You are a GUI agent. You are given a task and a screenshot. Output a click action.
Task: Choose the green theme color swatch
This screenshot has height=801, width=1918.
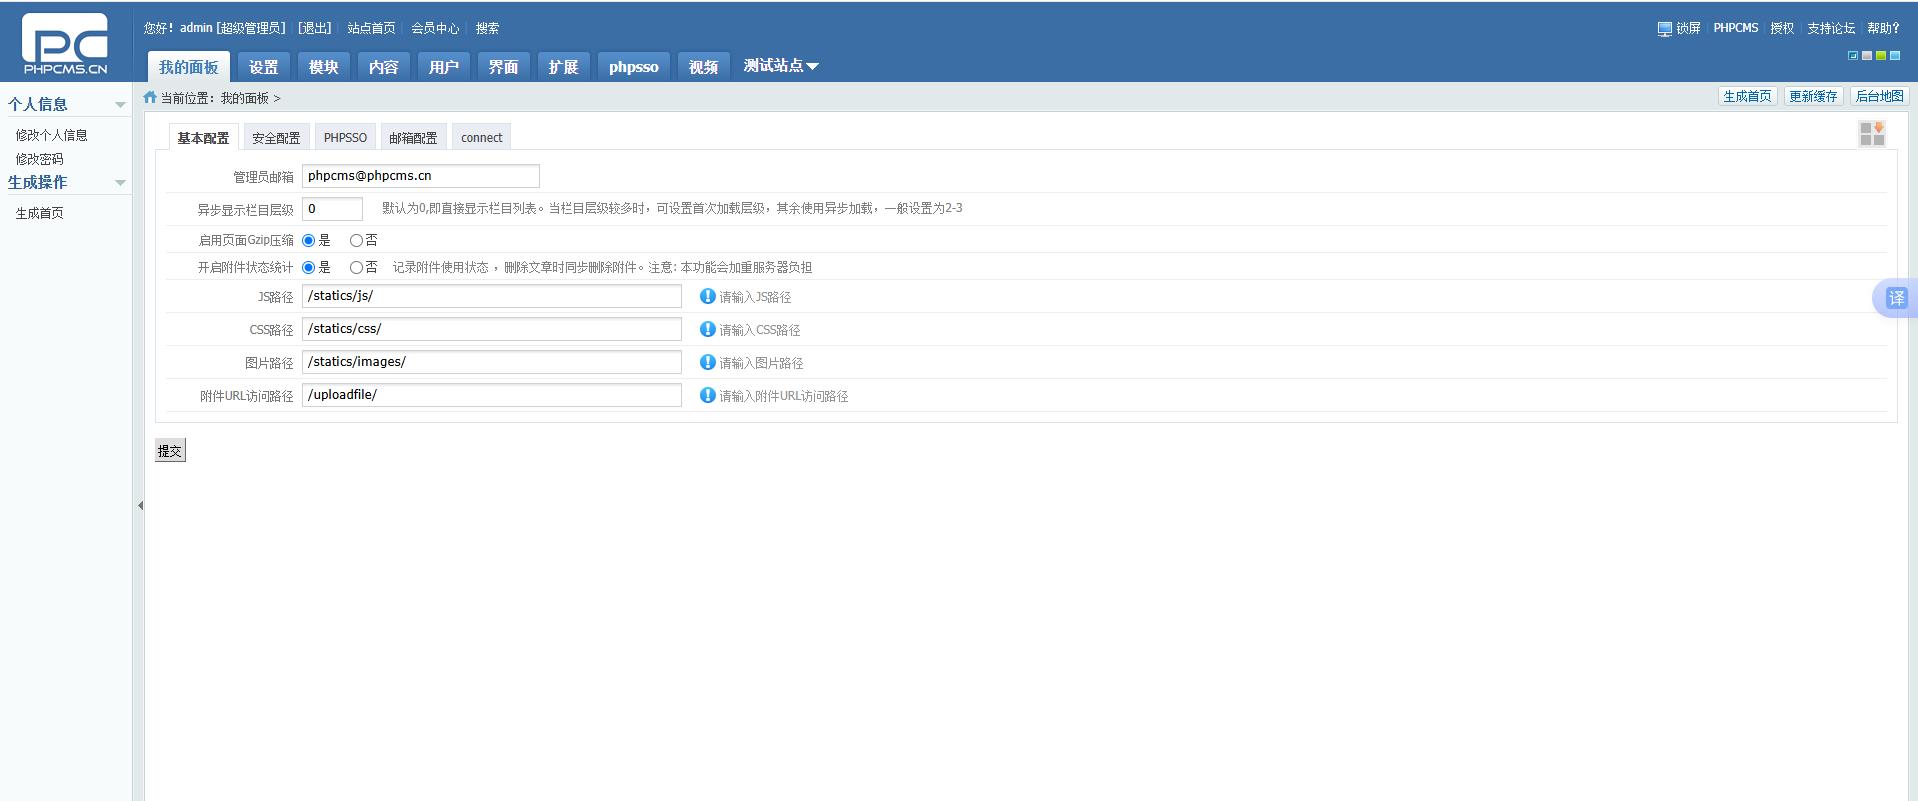click(1880, 56)
